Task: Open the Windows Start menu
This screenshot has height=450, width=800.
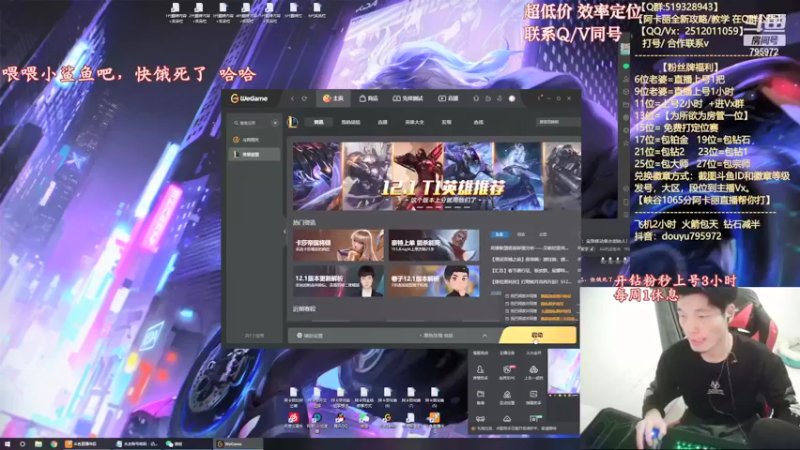Action: pos(7,444)
